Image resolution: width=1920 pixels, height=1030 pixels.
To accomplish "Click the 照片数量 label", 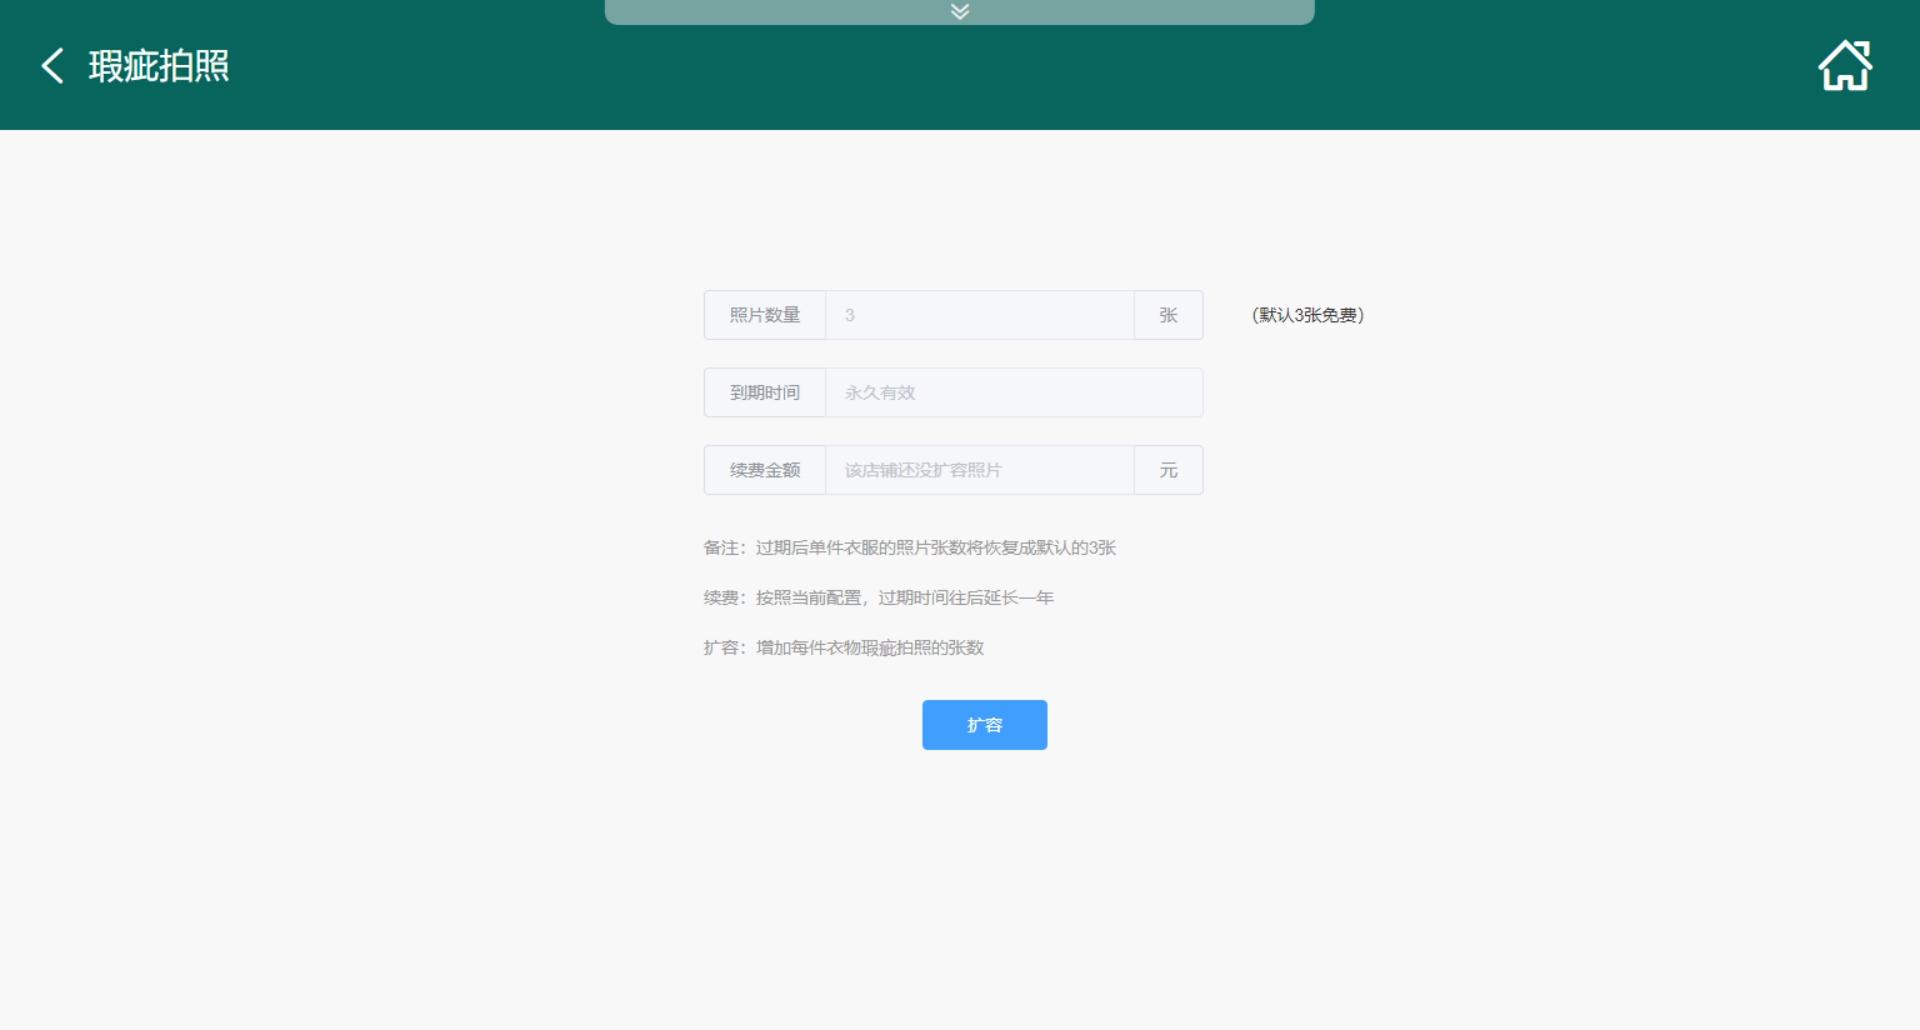I will [x=765, y=315].
